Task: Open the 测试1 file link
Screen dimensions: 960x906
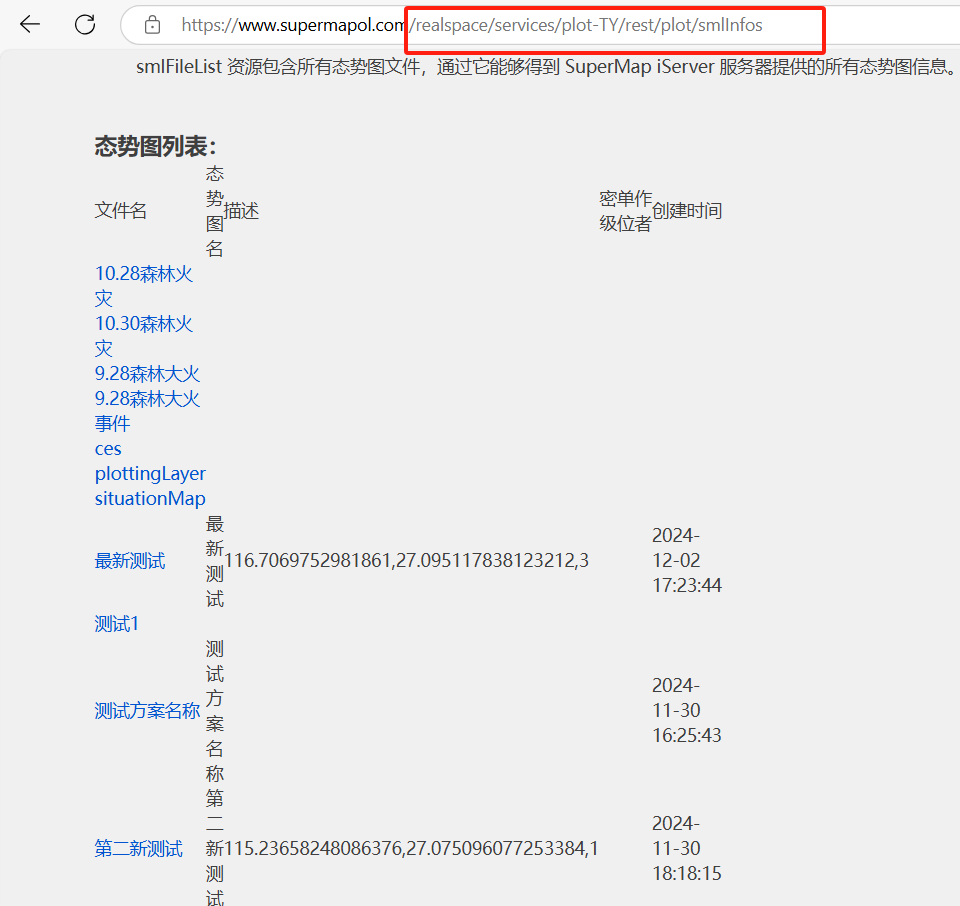Action: tap(117, 624)
